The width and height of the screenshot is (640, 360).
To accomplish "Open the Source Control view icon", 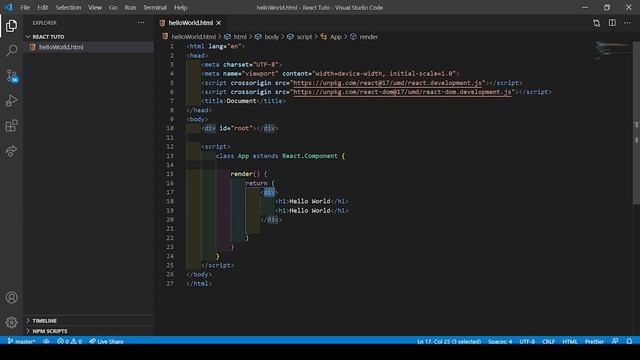I will (11, 76).
